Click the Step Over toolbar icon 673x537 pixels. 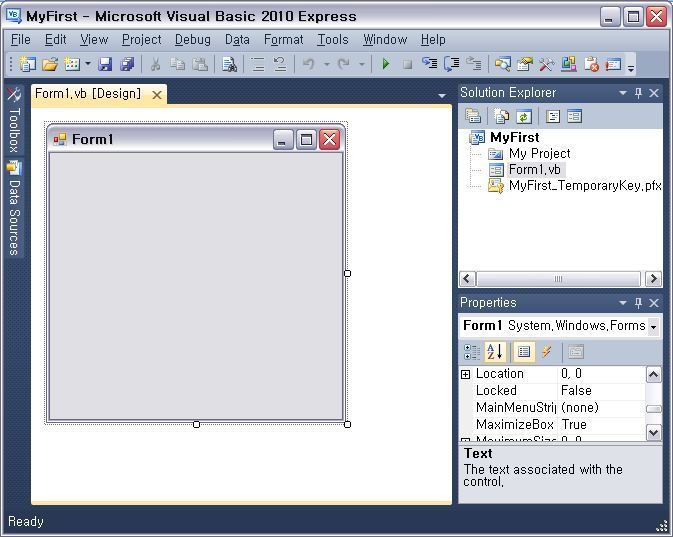(x=452, y=64)
